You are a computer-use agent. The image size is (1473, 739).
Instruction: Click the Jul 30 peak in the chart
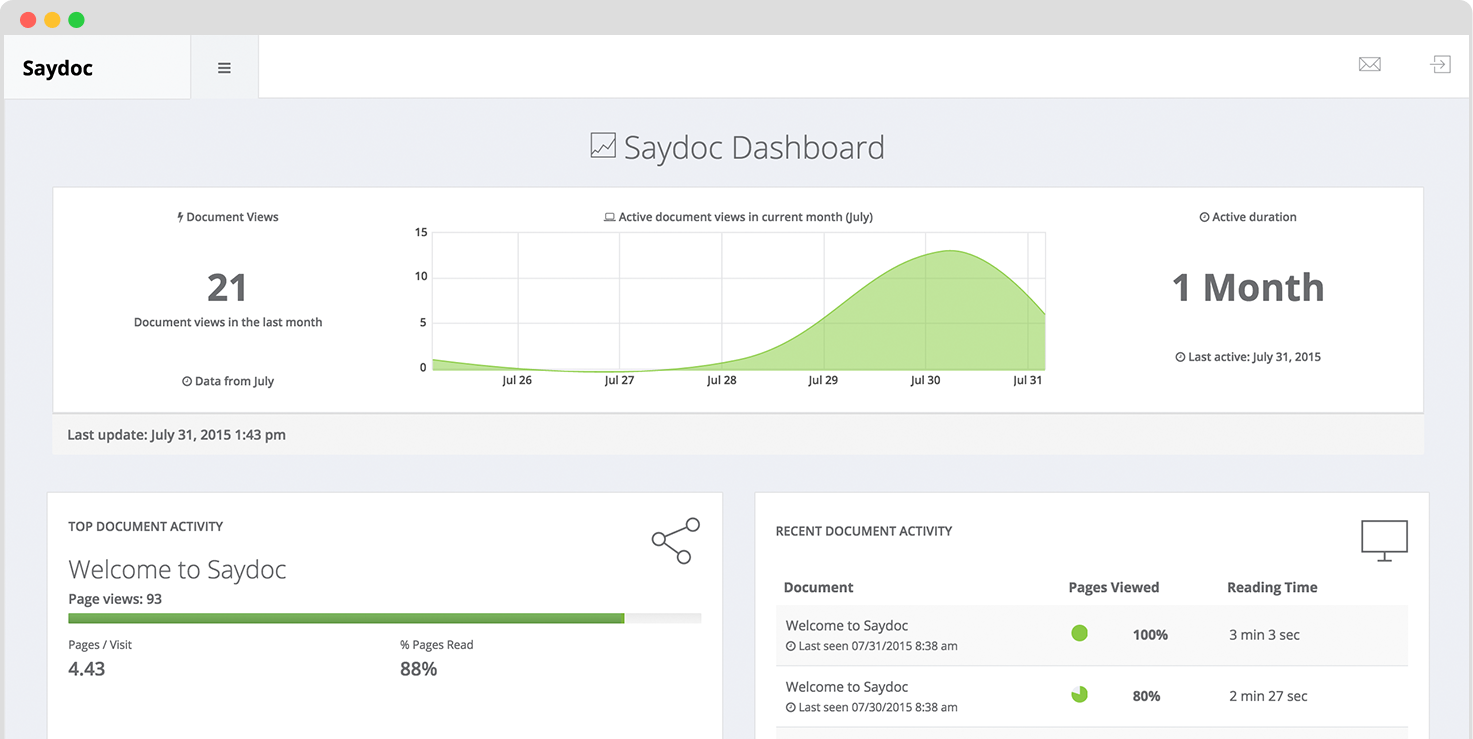[950, 251]
